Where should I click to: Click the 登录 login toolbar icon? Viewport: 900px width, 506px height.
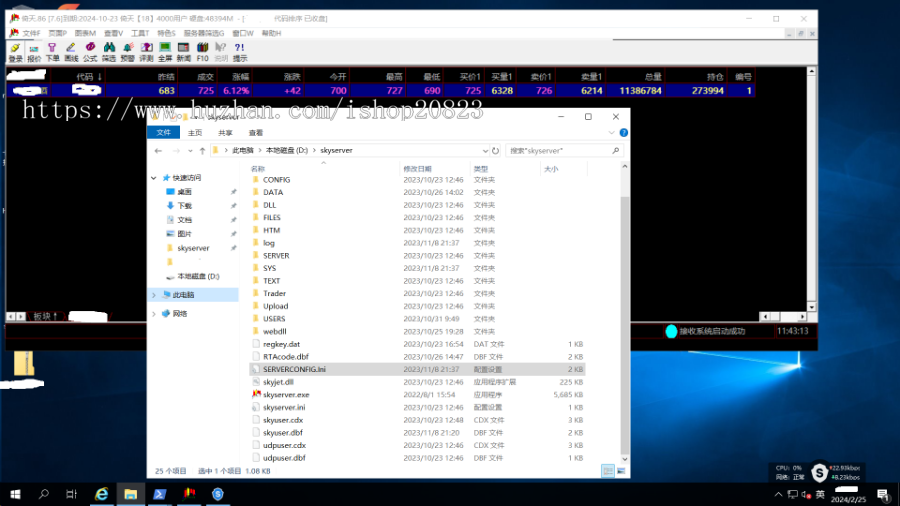[x=15, y=52]
